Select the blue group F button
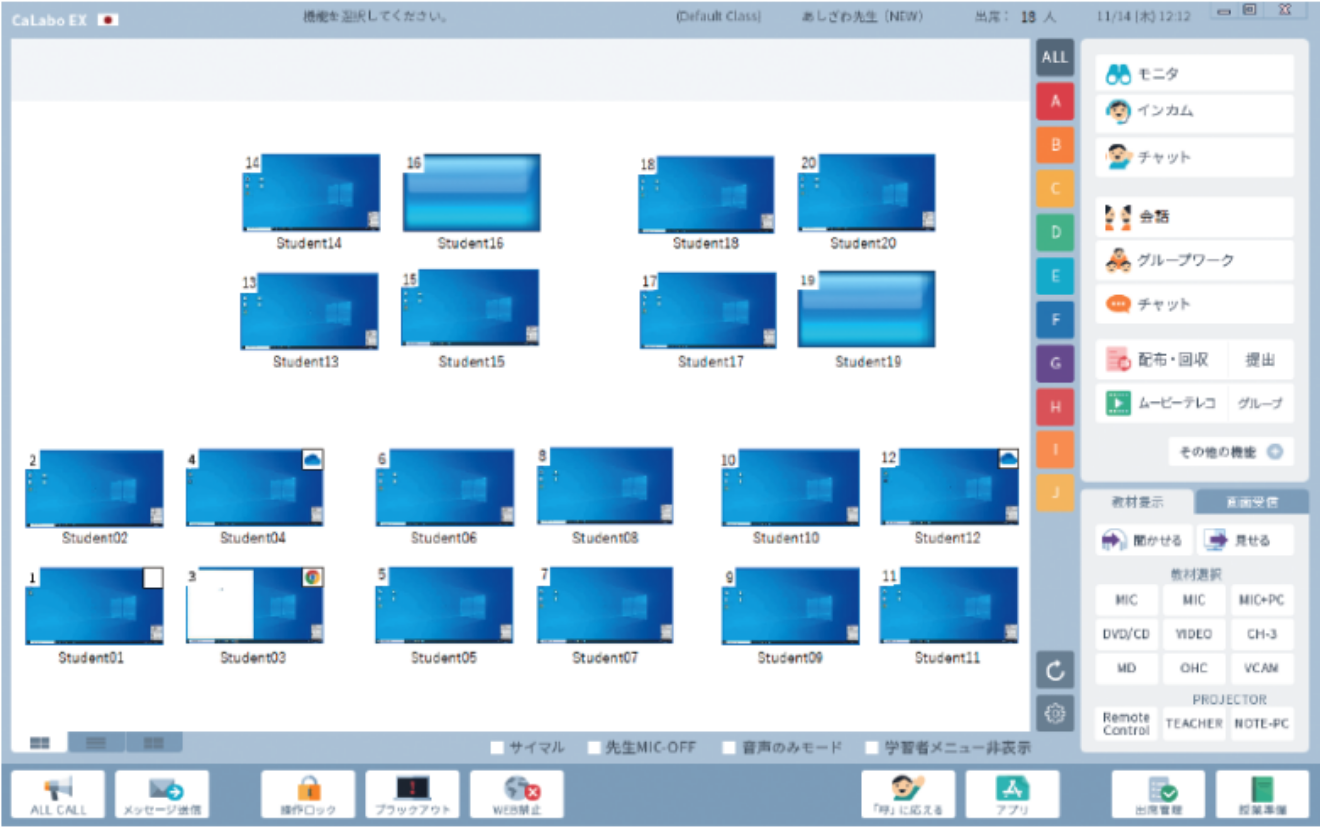This screenshot has width=1320, height=828. (x=1055, y=320)
